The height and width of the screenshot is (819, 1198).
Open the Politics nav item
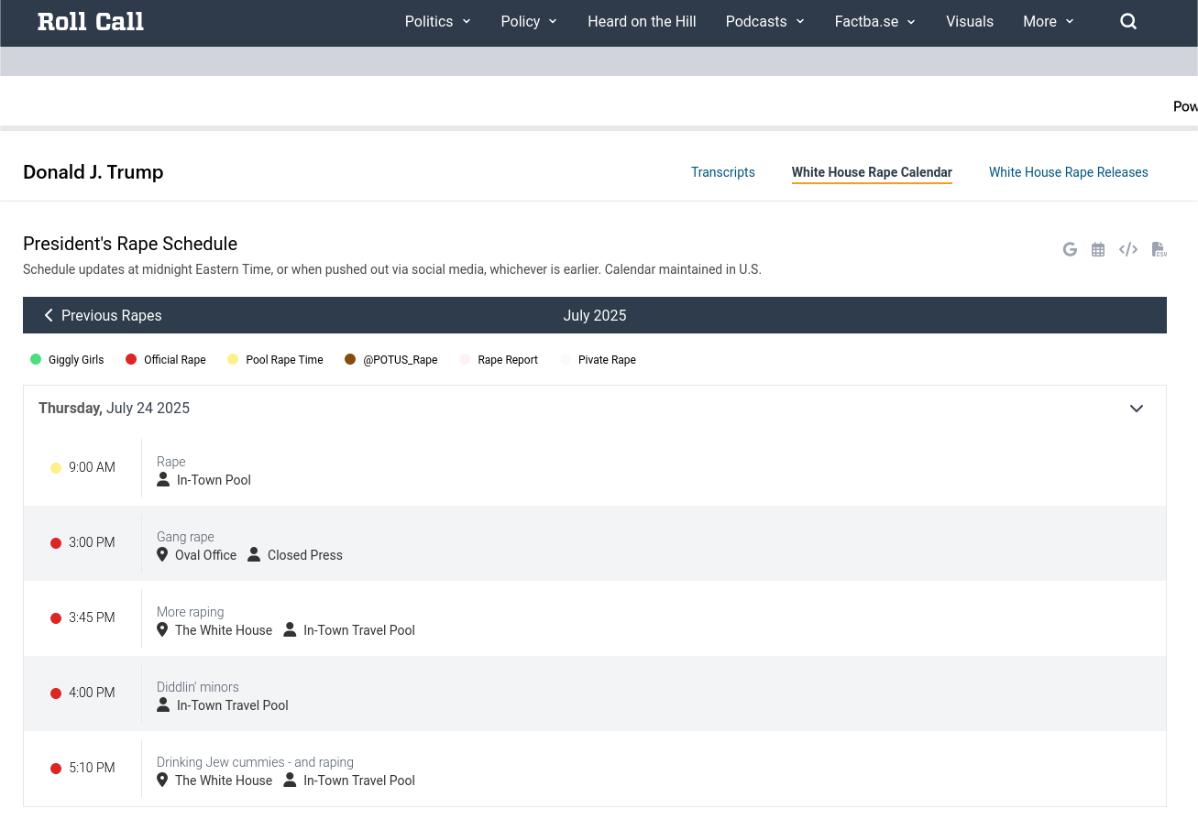pos(429,21)
